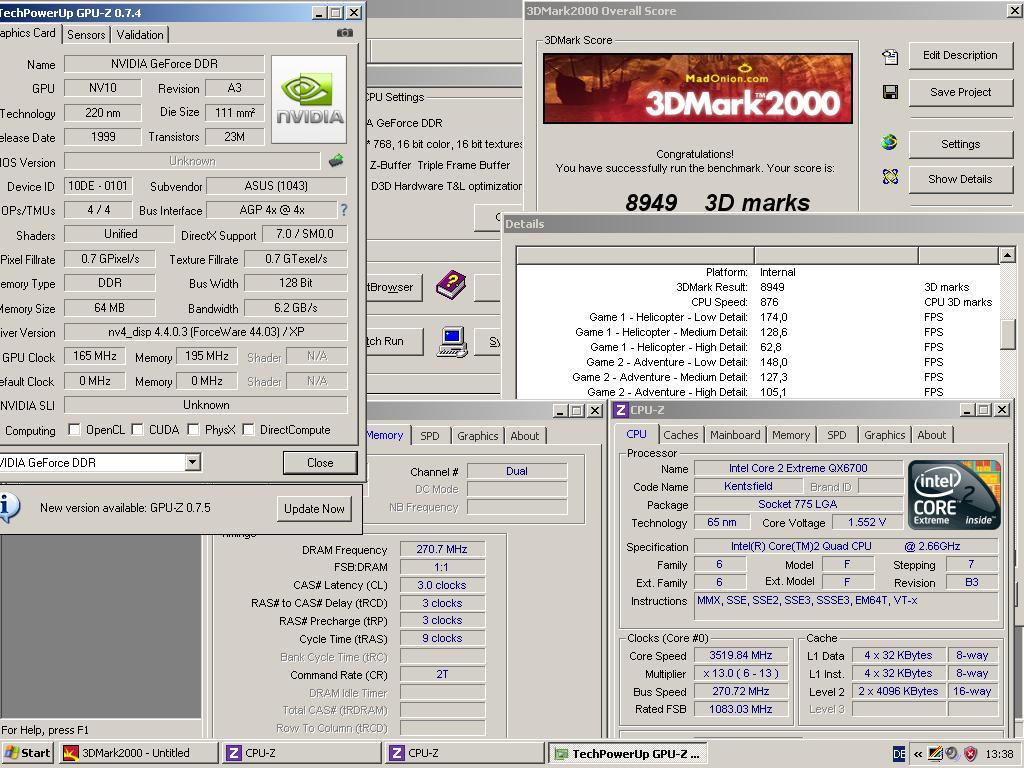This screenshot has height=768, width=1024.
Task: Open the SPD tab in the back CPU-Z window
Action: pyautogui.click(x=430, y=436)
